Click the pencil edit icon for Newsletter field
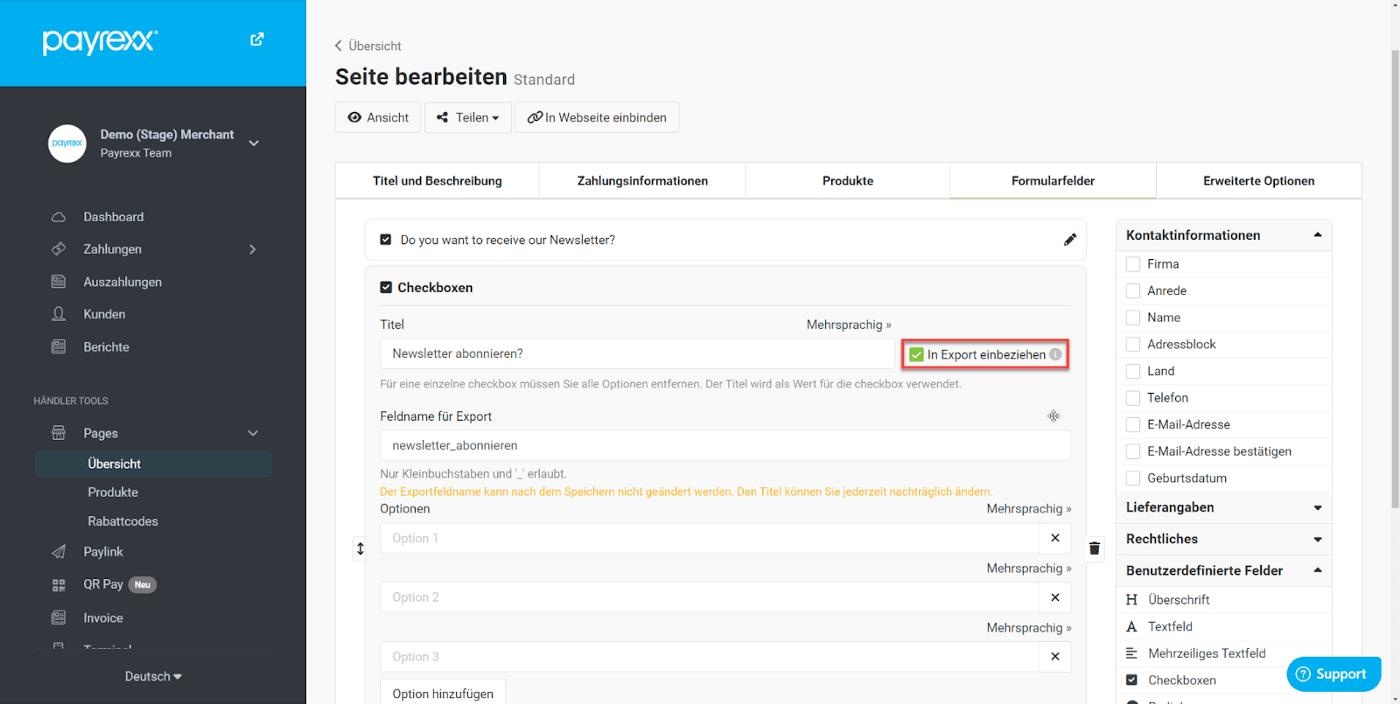The height and width of the screenshot is (704, 1400). pos(1070,240)
